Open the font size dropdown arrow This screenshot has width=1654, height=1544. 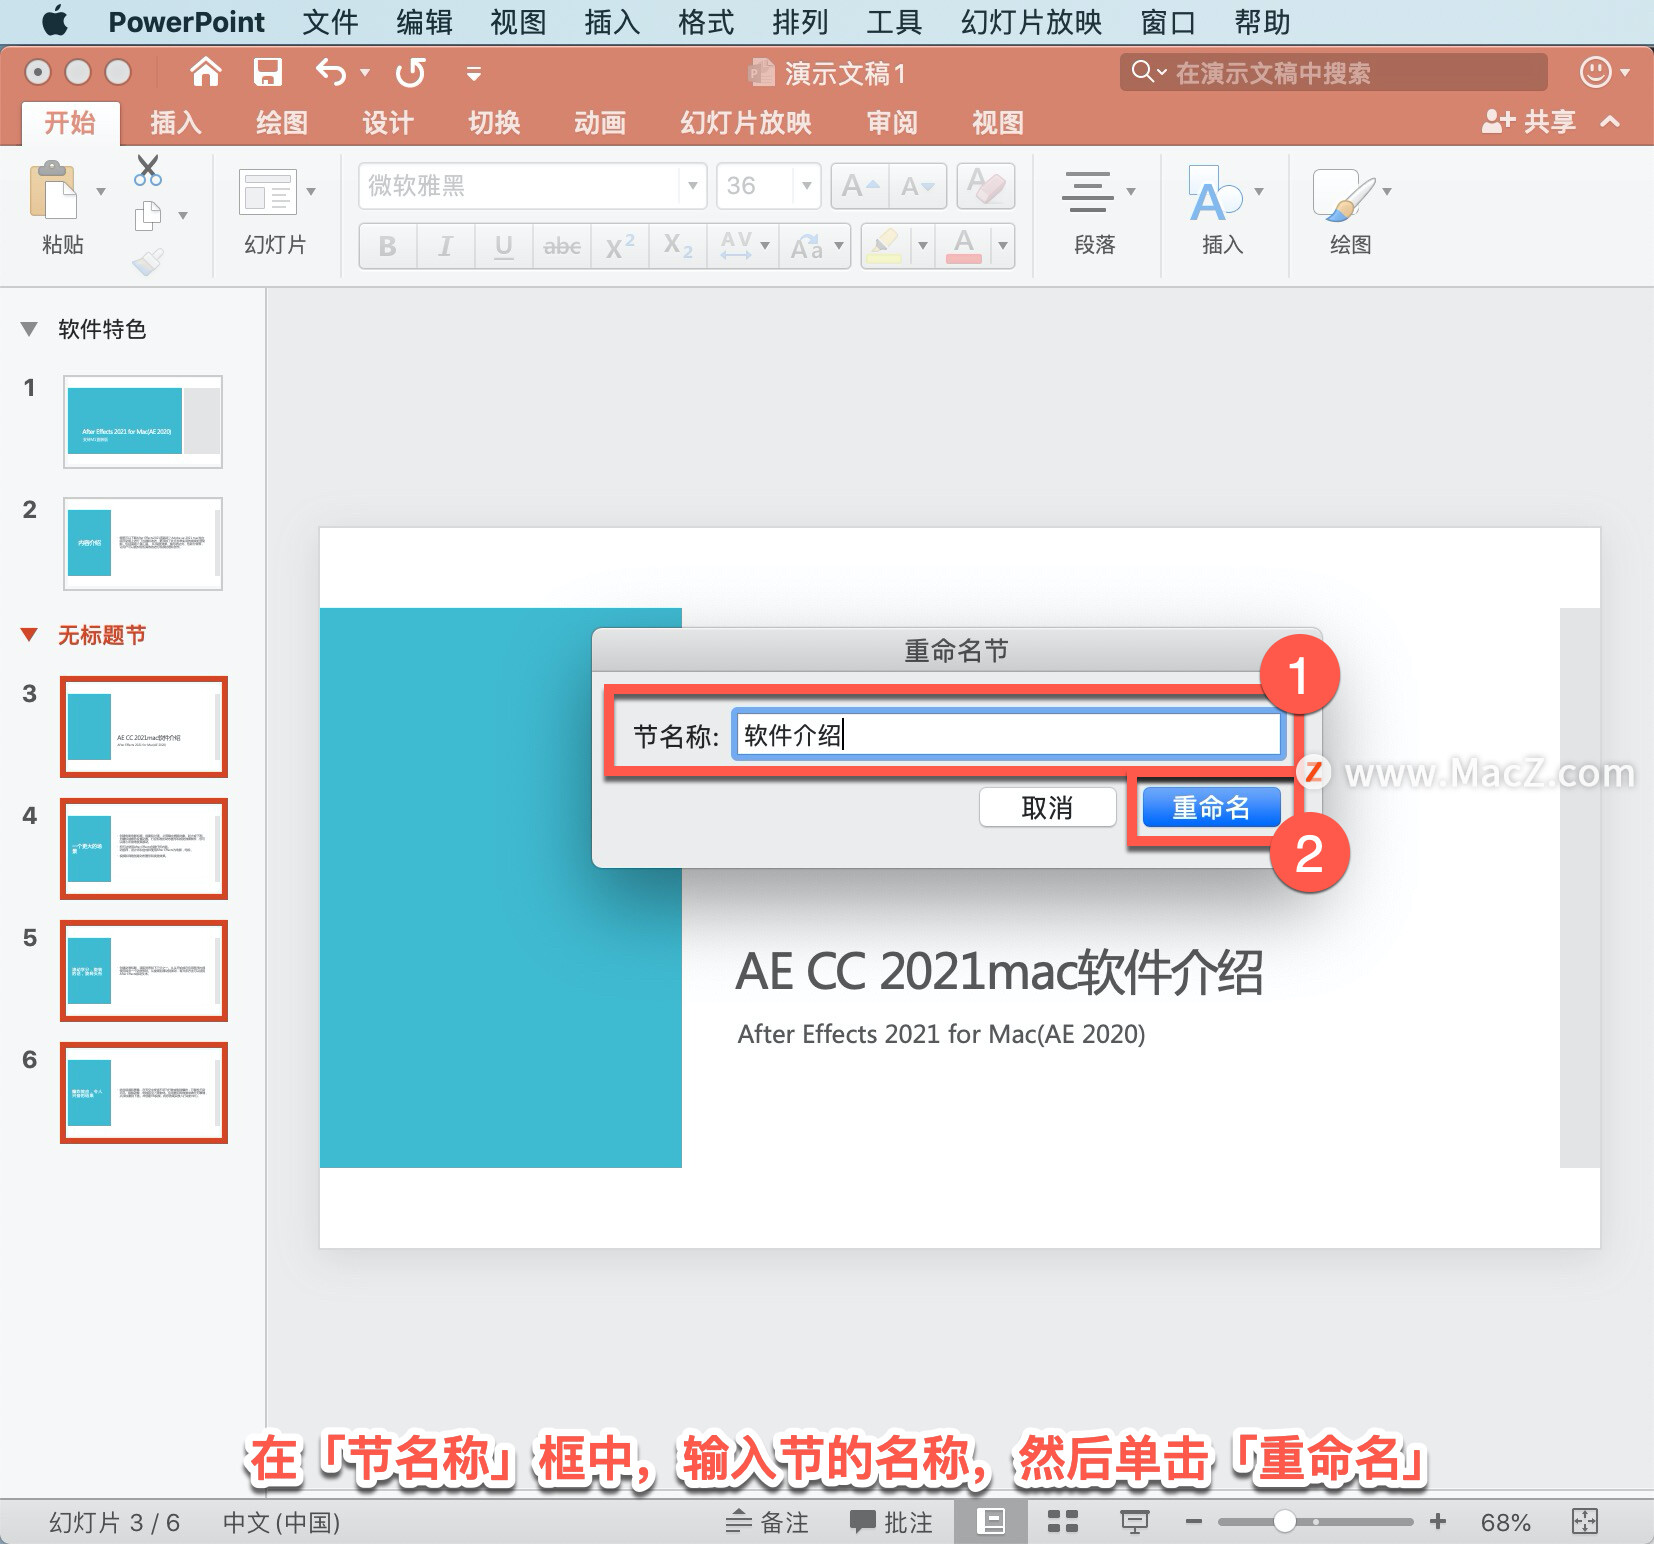[806, 186]
